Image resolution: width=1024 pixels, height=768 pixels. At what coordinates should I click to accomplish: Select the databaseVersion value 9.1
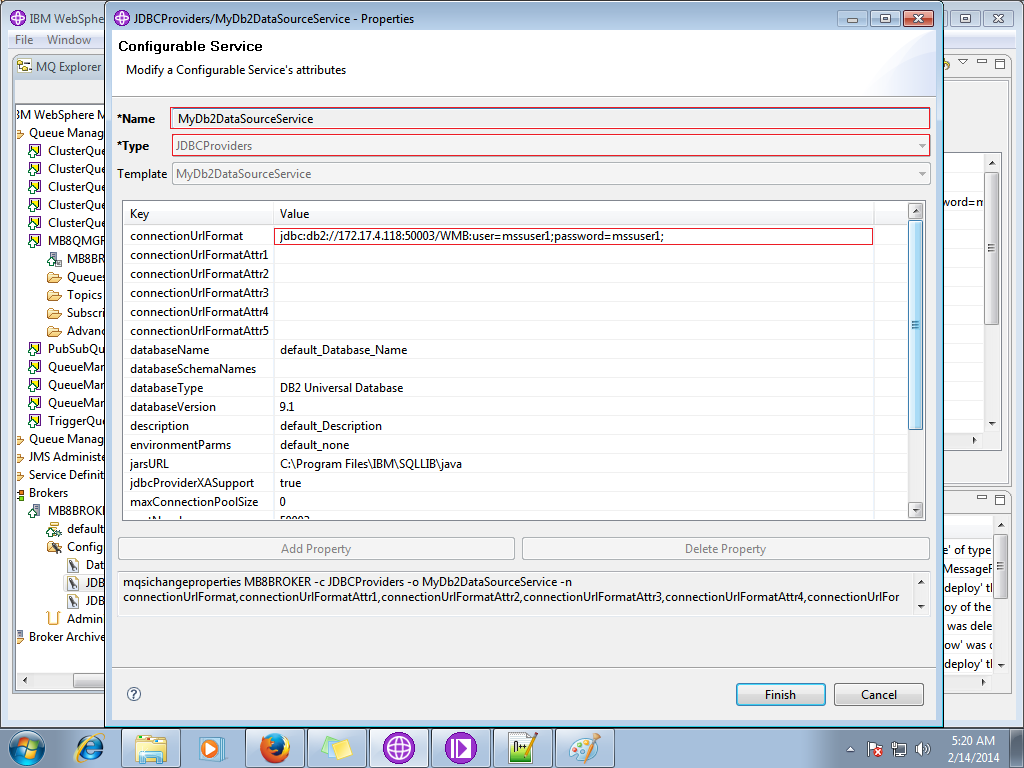point(287,406)
